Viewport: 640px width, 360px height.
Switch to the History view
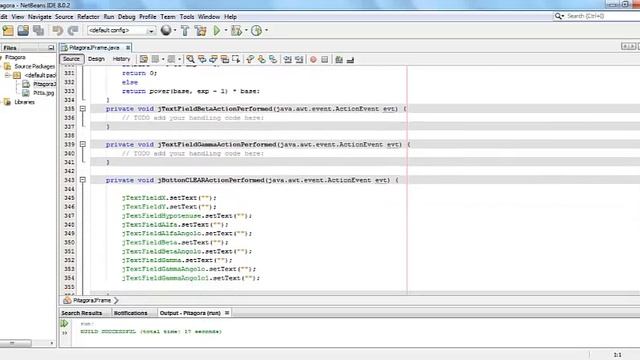tap(121, 59)
